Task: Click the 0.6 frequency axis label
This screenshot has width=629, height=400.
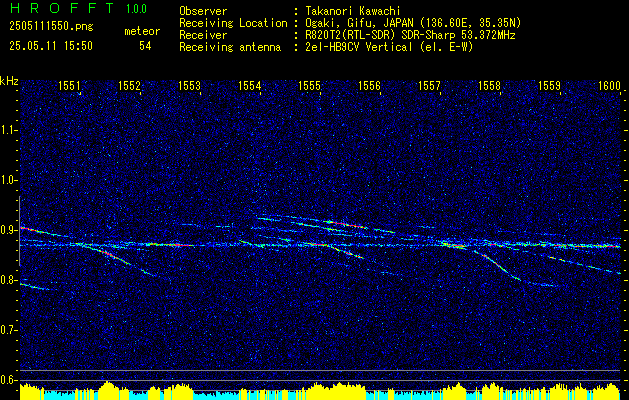Action: click(x=8, y=380)
